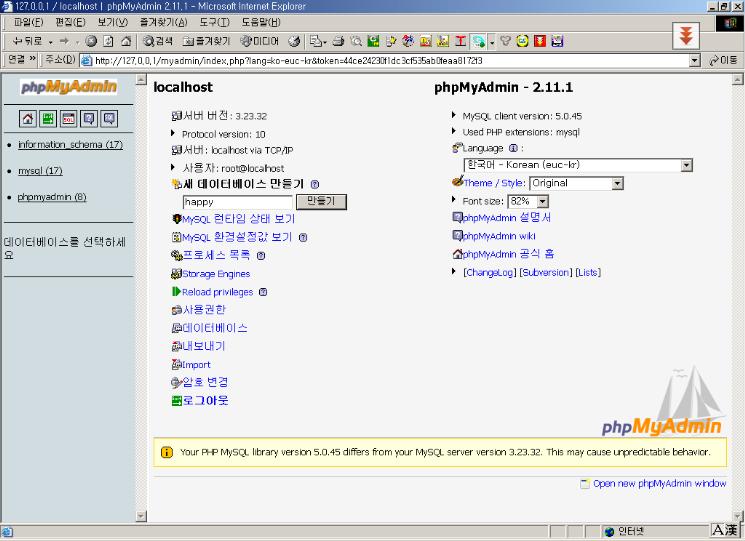Viewport: 745px width, 541px height.
Task: Click the 즐겨찾기 (Favorites) toolbar button
Action: point(206,41)
